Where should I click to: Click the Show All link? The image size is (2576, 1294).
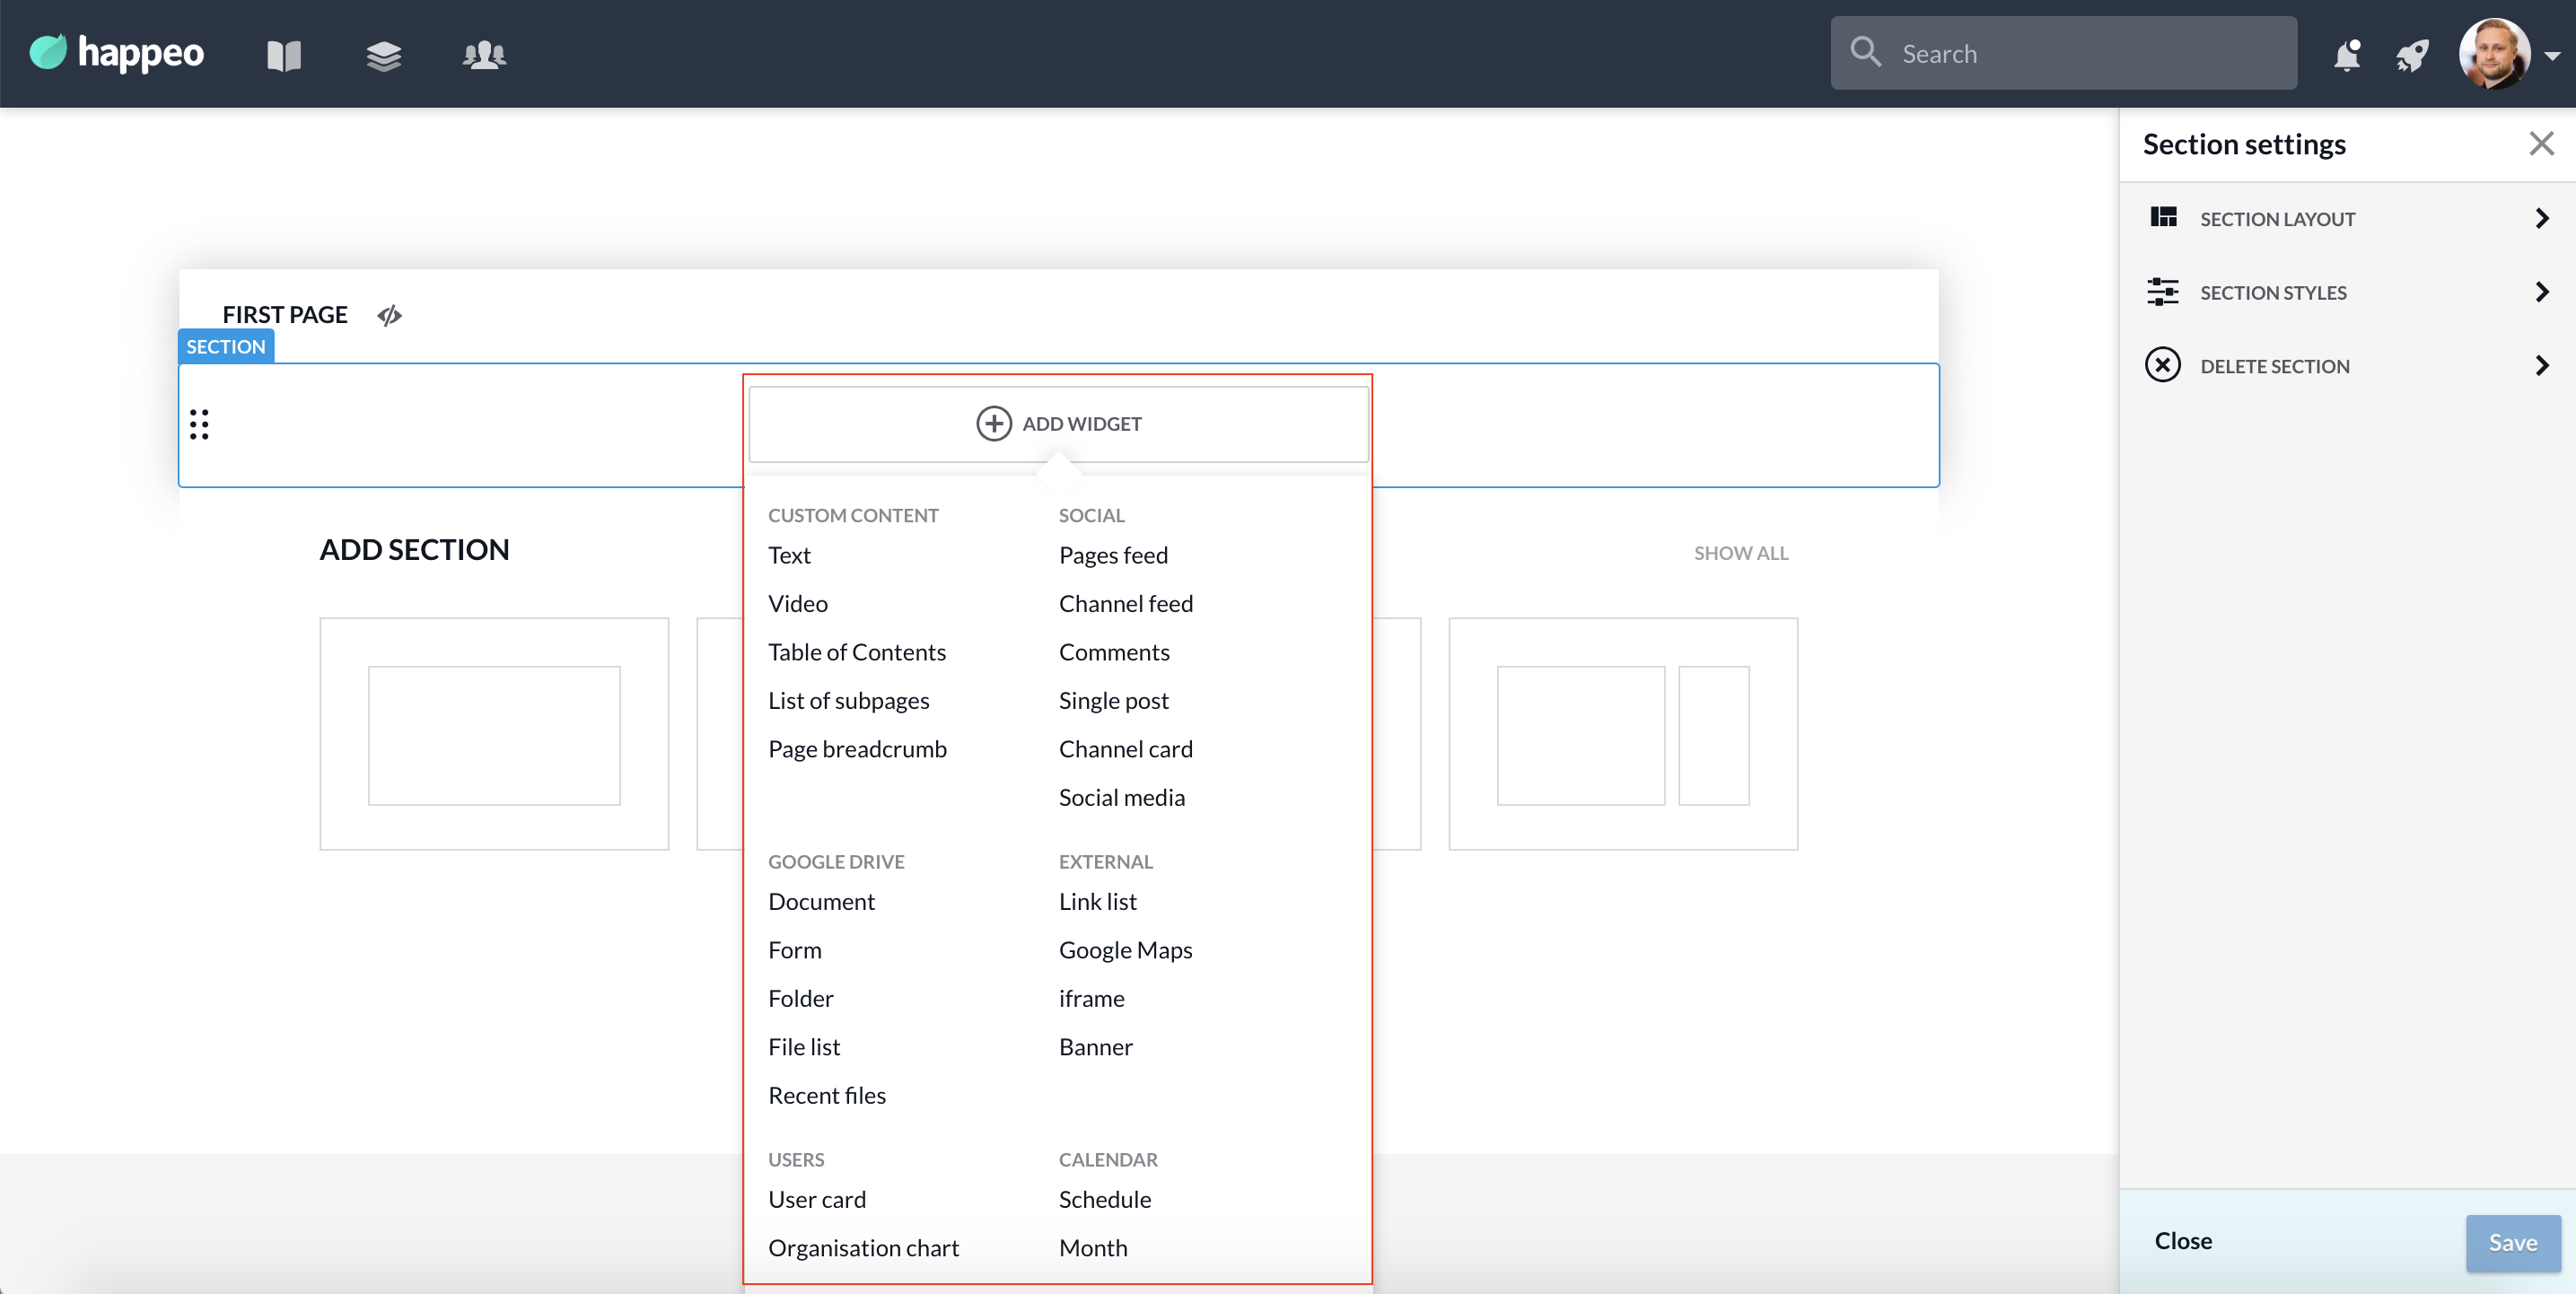click(1740, 553)
